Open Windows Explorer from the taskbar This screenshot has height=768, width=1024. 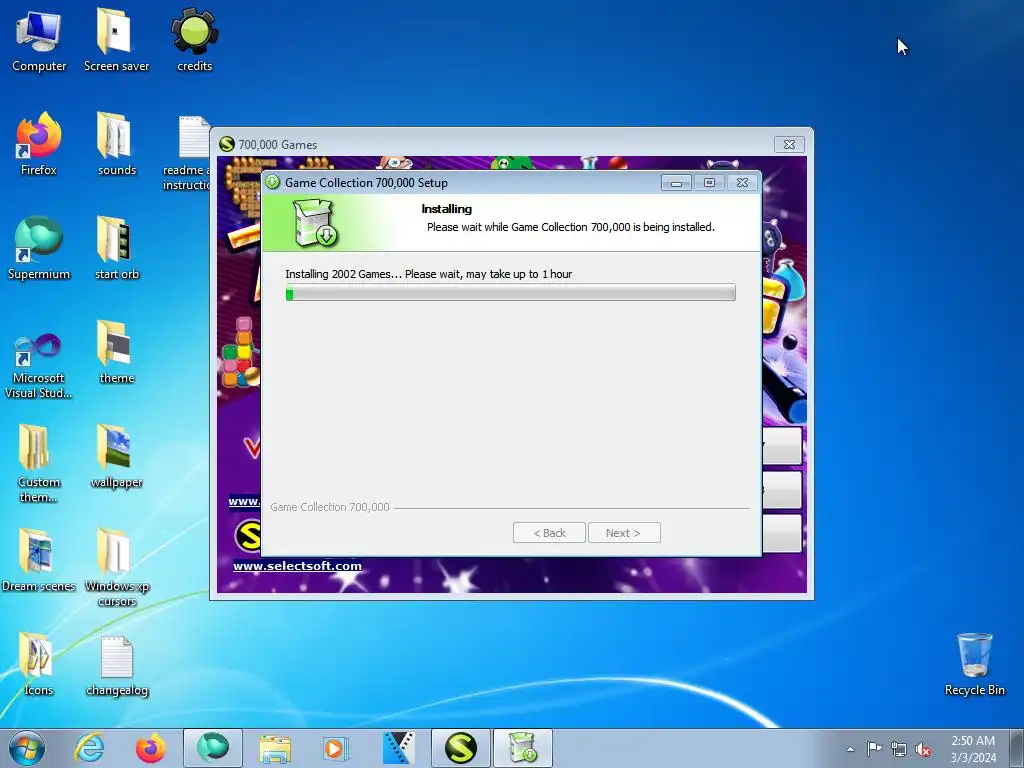click(275, 748)
